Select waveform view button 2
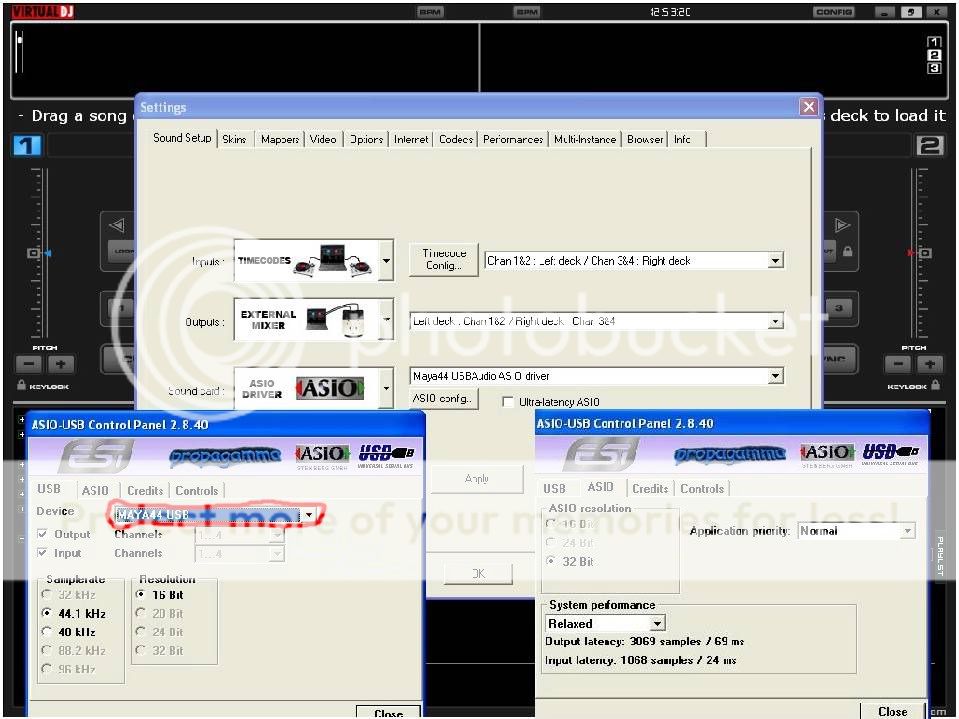959x719 pixels. pyautogui.click(x=934, y=55)
